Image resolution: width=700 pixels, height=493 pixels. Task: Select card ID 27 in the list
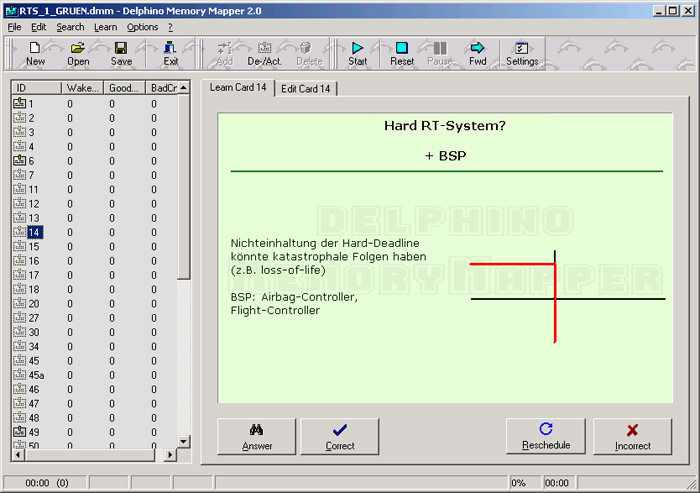coord(33,318)
